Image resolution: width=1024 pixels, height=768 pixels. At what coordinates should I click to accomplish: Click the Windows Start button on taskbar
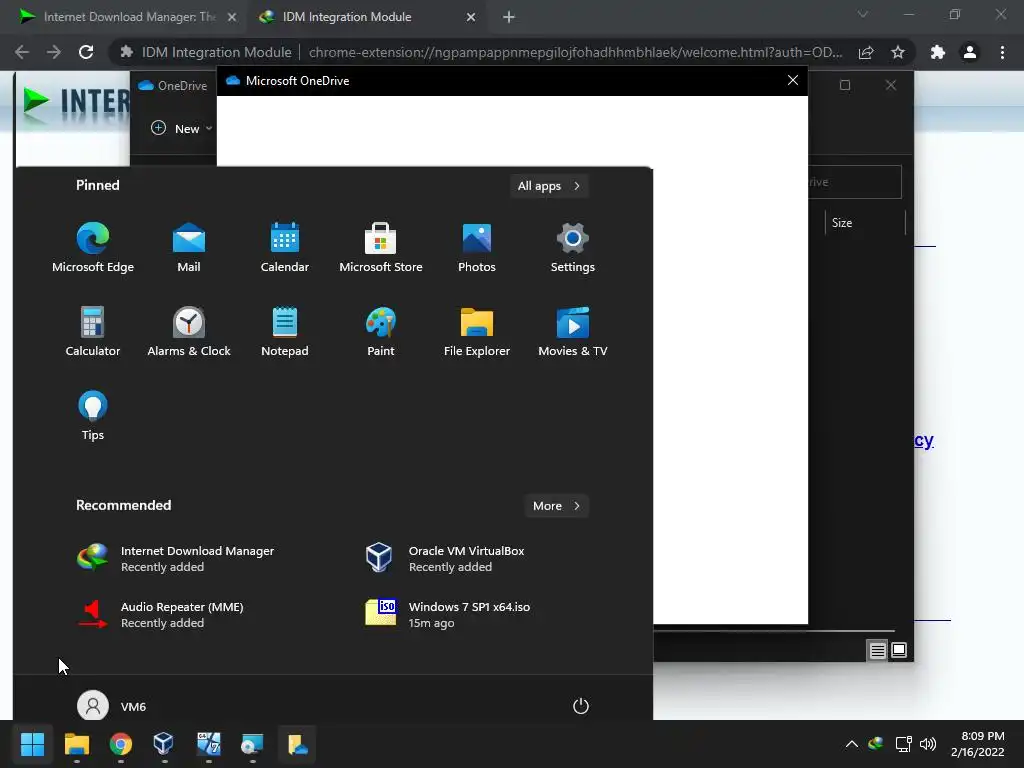[x=32, y=744]
